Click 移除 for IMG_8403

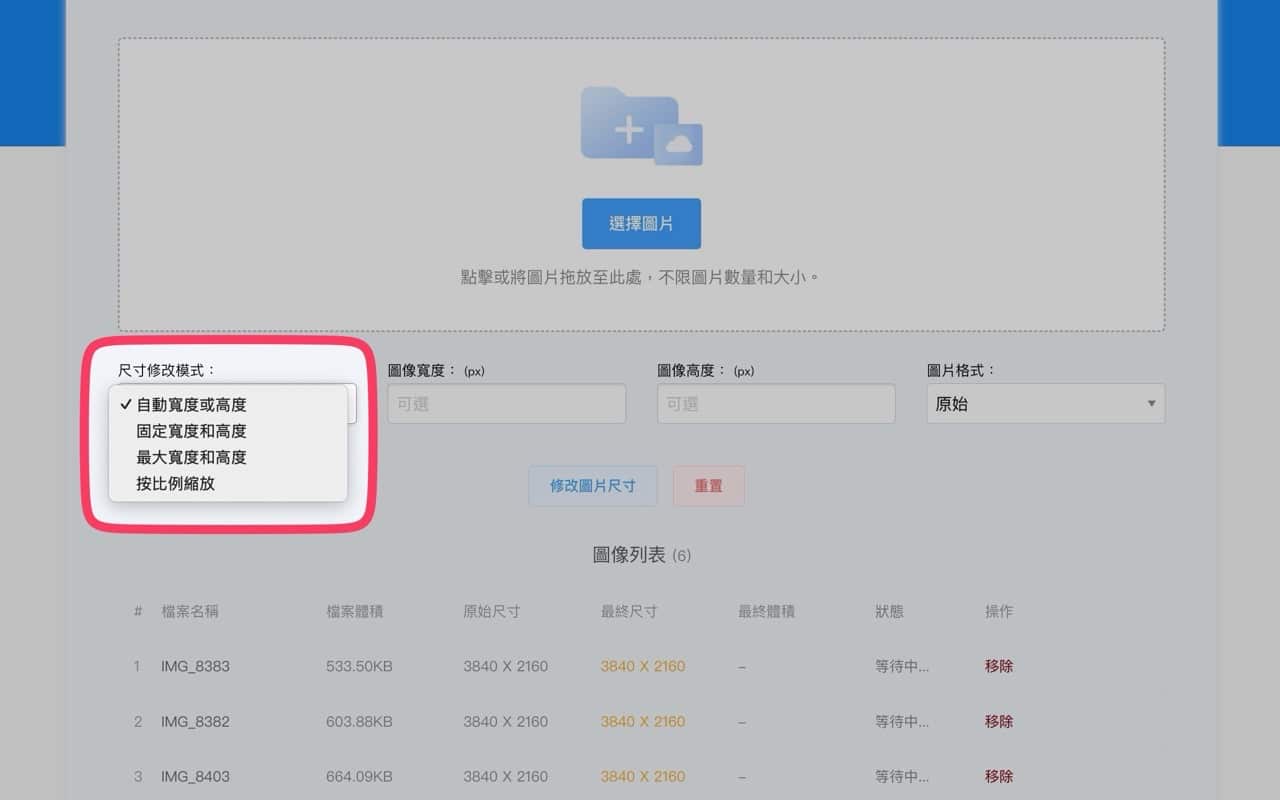click(998, 776)
